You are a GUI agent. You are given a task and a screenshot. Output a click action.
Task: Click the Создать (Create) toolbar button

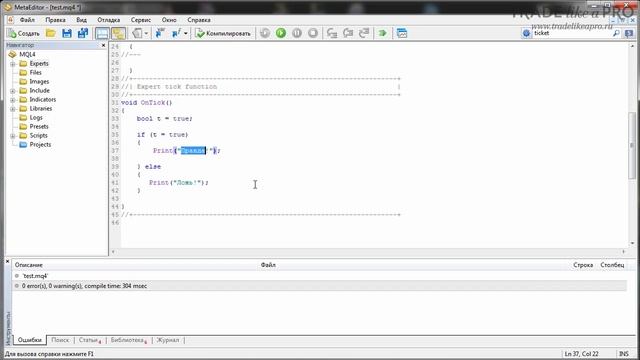point(24,33)
